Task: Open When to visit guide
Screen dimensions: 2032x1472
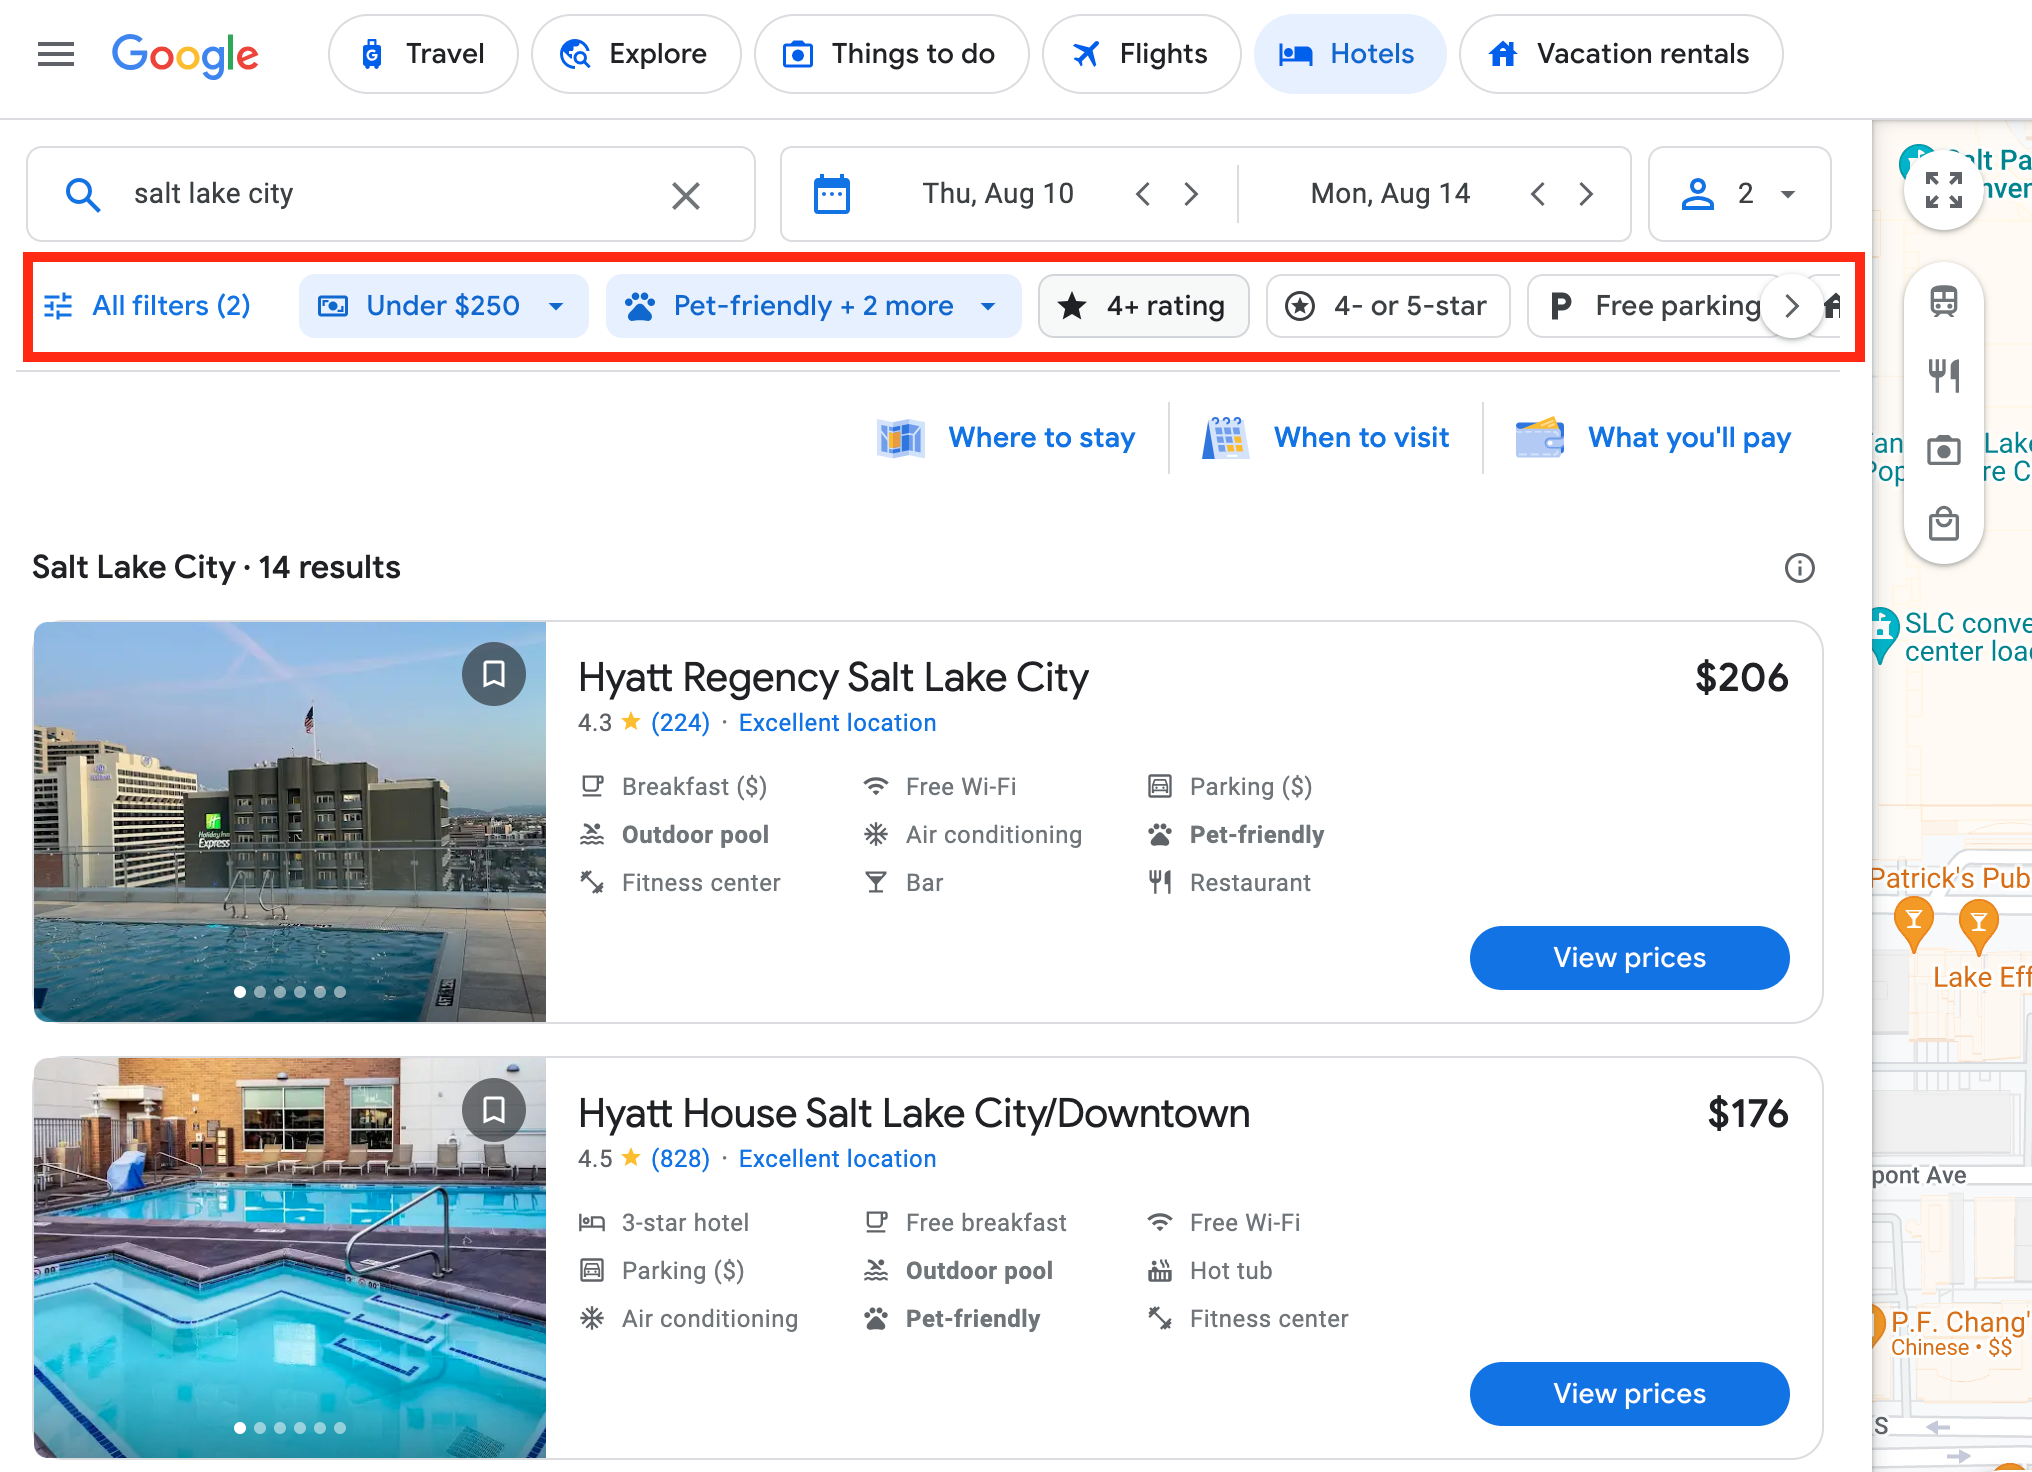Action: click(1325, 438)
